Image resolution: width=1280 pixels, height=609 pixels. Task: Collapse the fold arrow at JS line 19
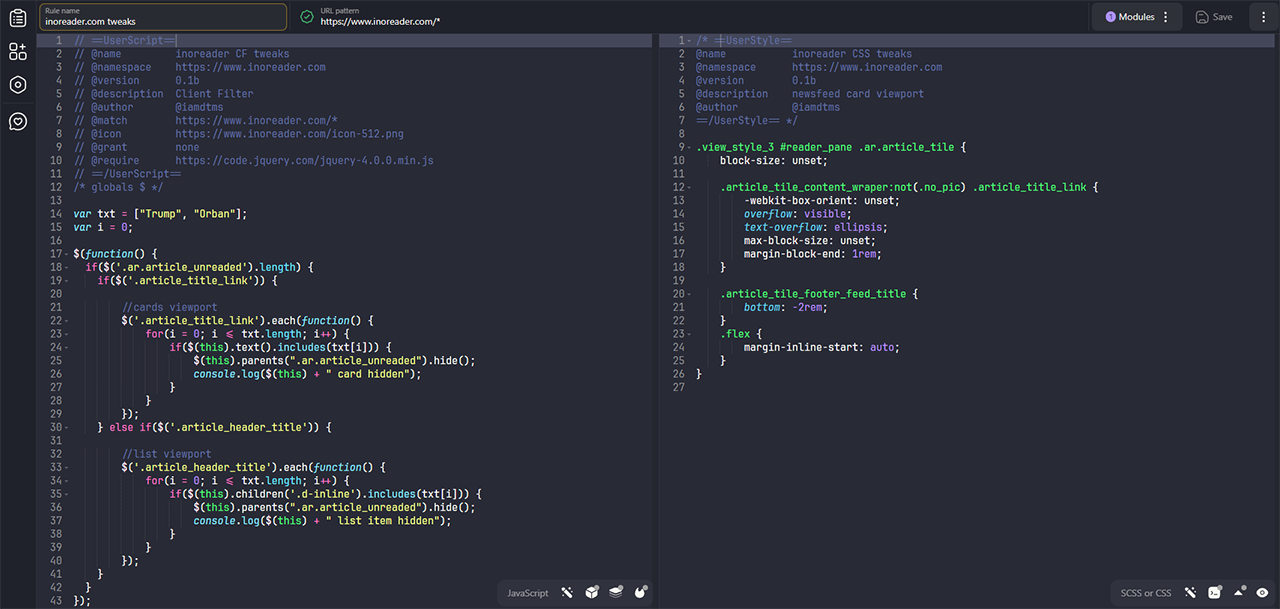pyautogui.click(x=66, y=281)
